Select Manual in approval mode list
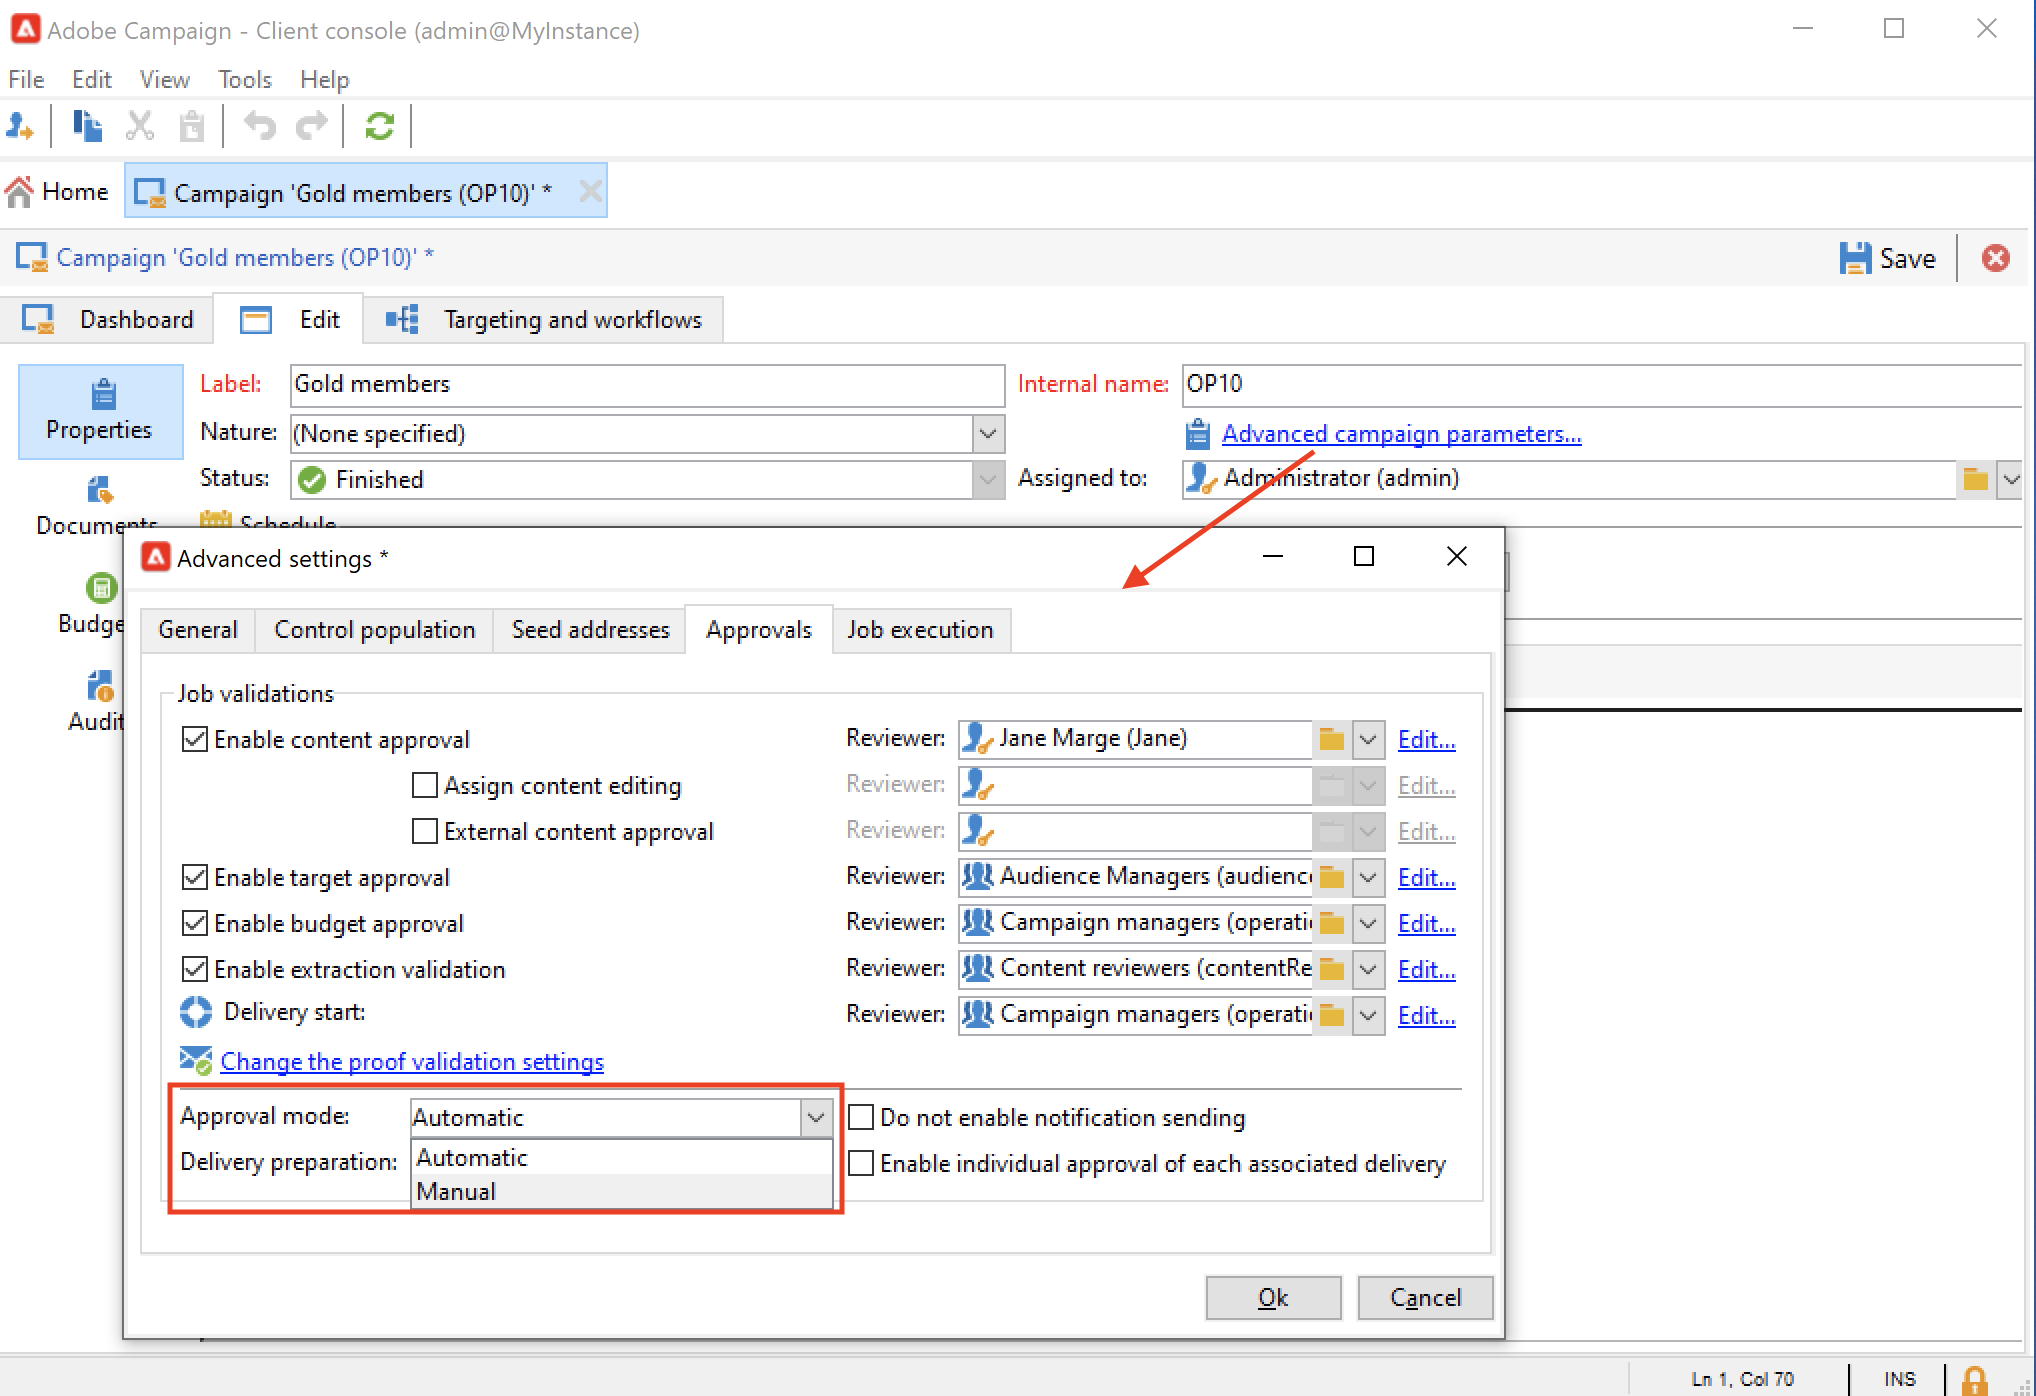Screen dimensions: 2036x1396 (457, 1191)
